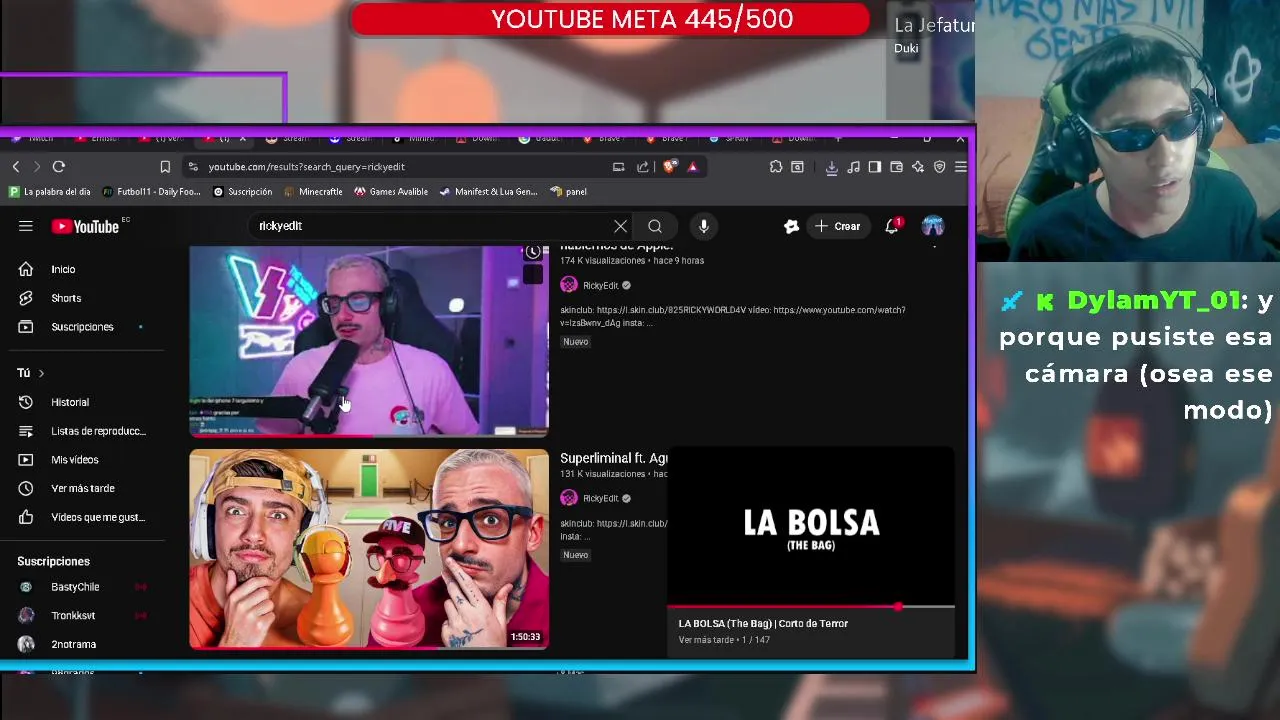
Task: Open the Superliminal ft. video title
Action: (613, 458)
